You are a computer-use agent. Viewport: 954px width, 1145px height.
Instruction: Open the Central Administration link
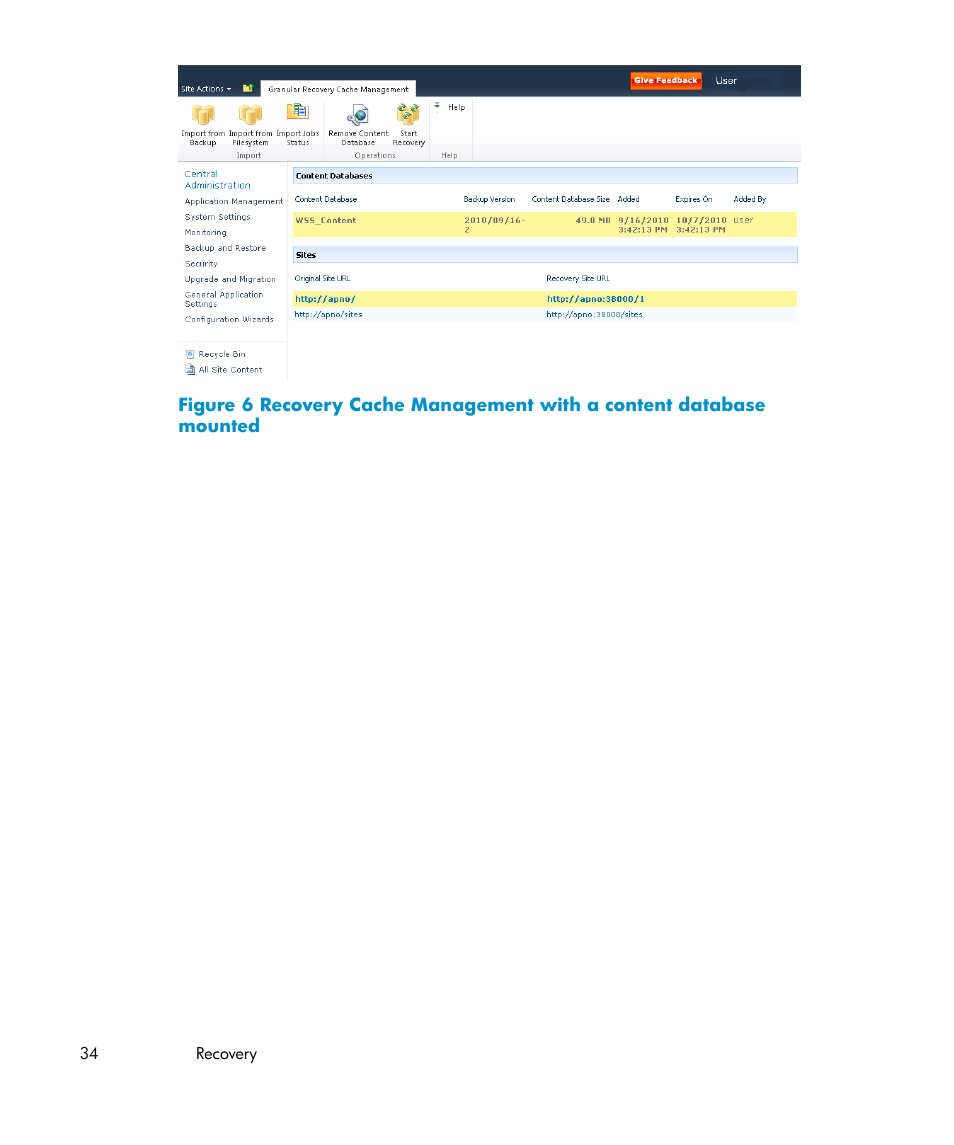pos(217,180)
